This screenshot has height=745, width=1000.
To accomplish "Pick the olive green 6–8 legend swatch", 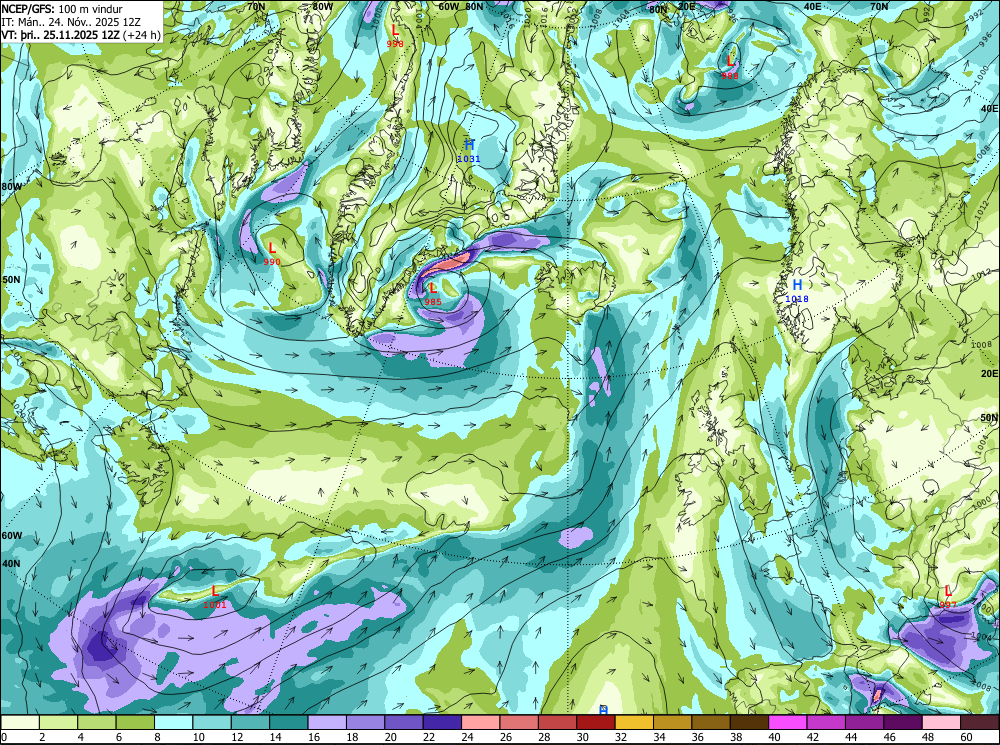I will [135, 722].
